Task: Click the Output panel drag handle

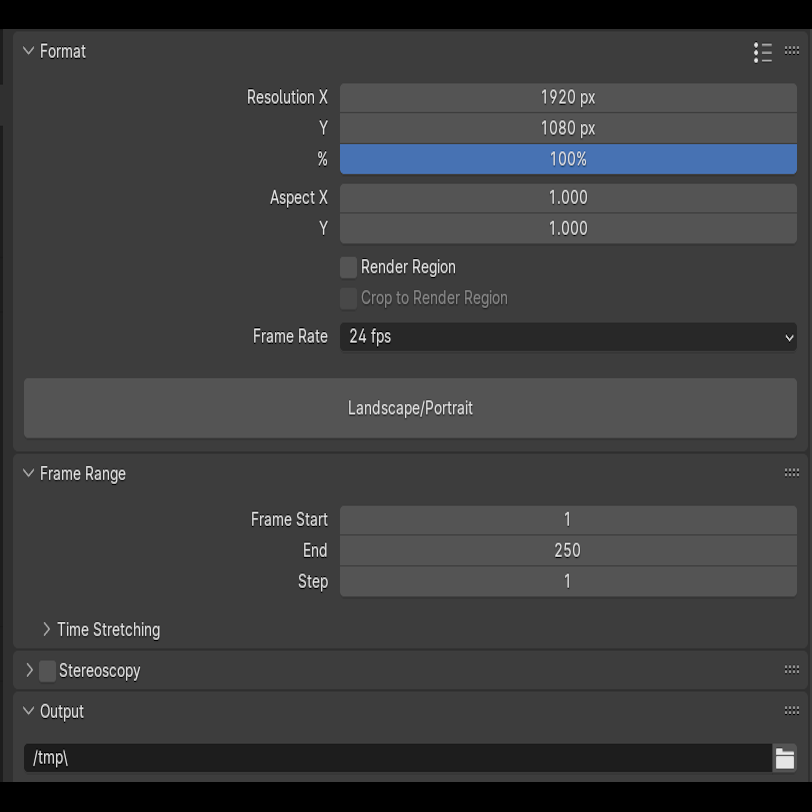Action: [x=792, y=711]
